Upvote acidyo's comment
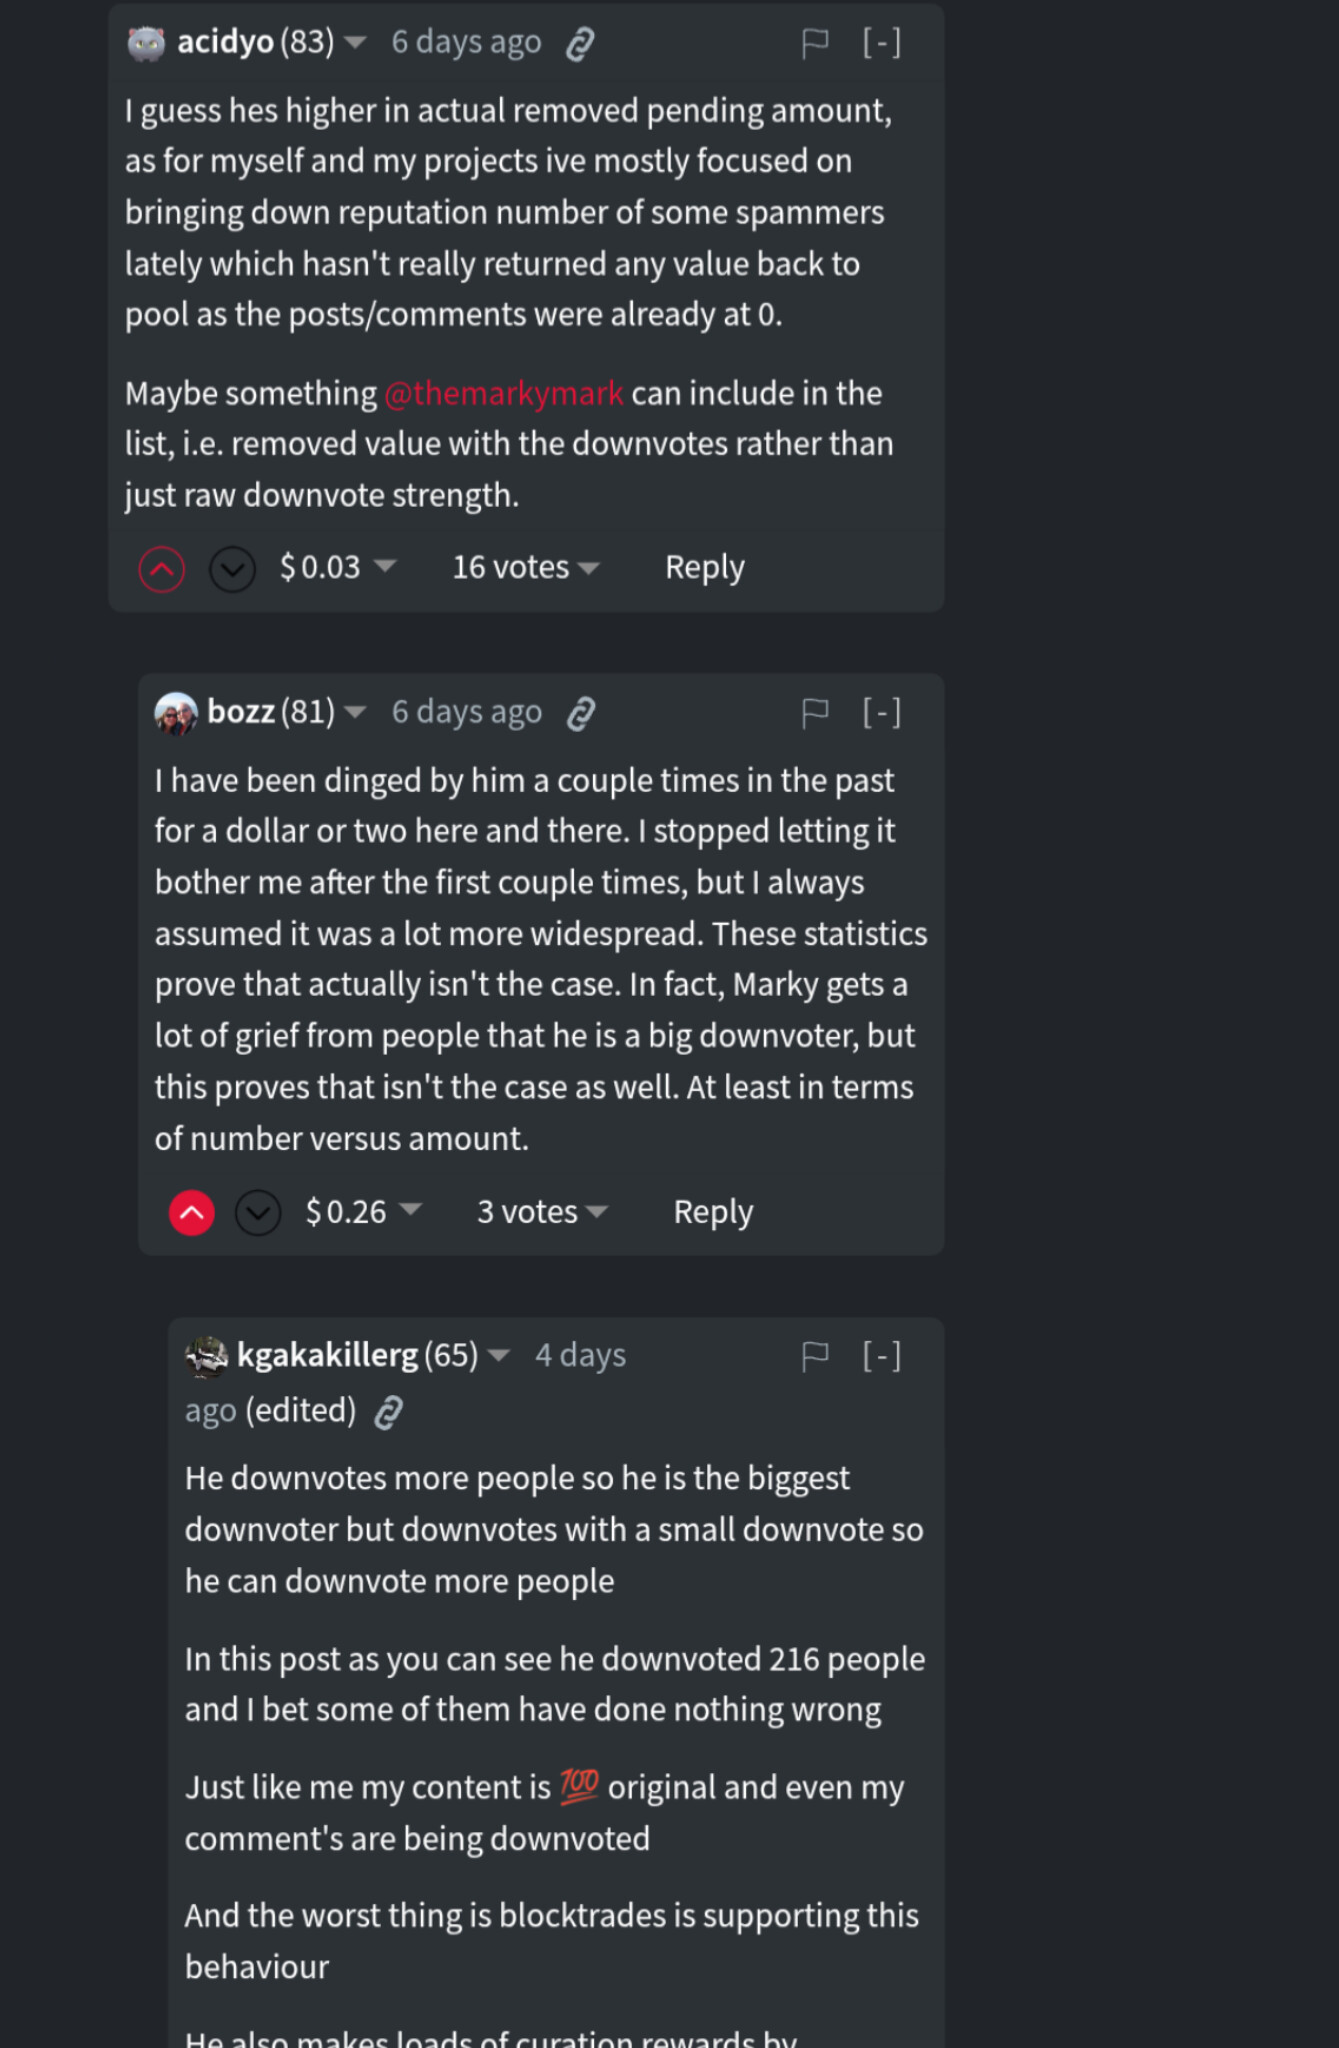 tap(162, 569)
